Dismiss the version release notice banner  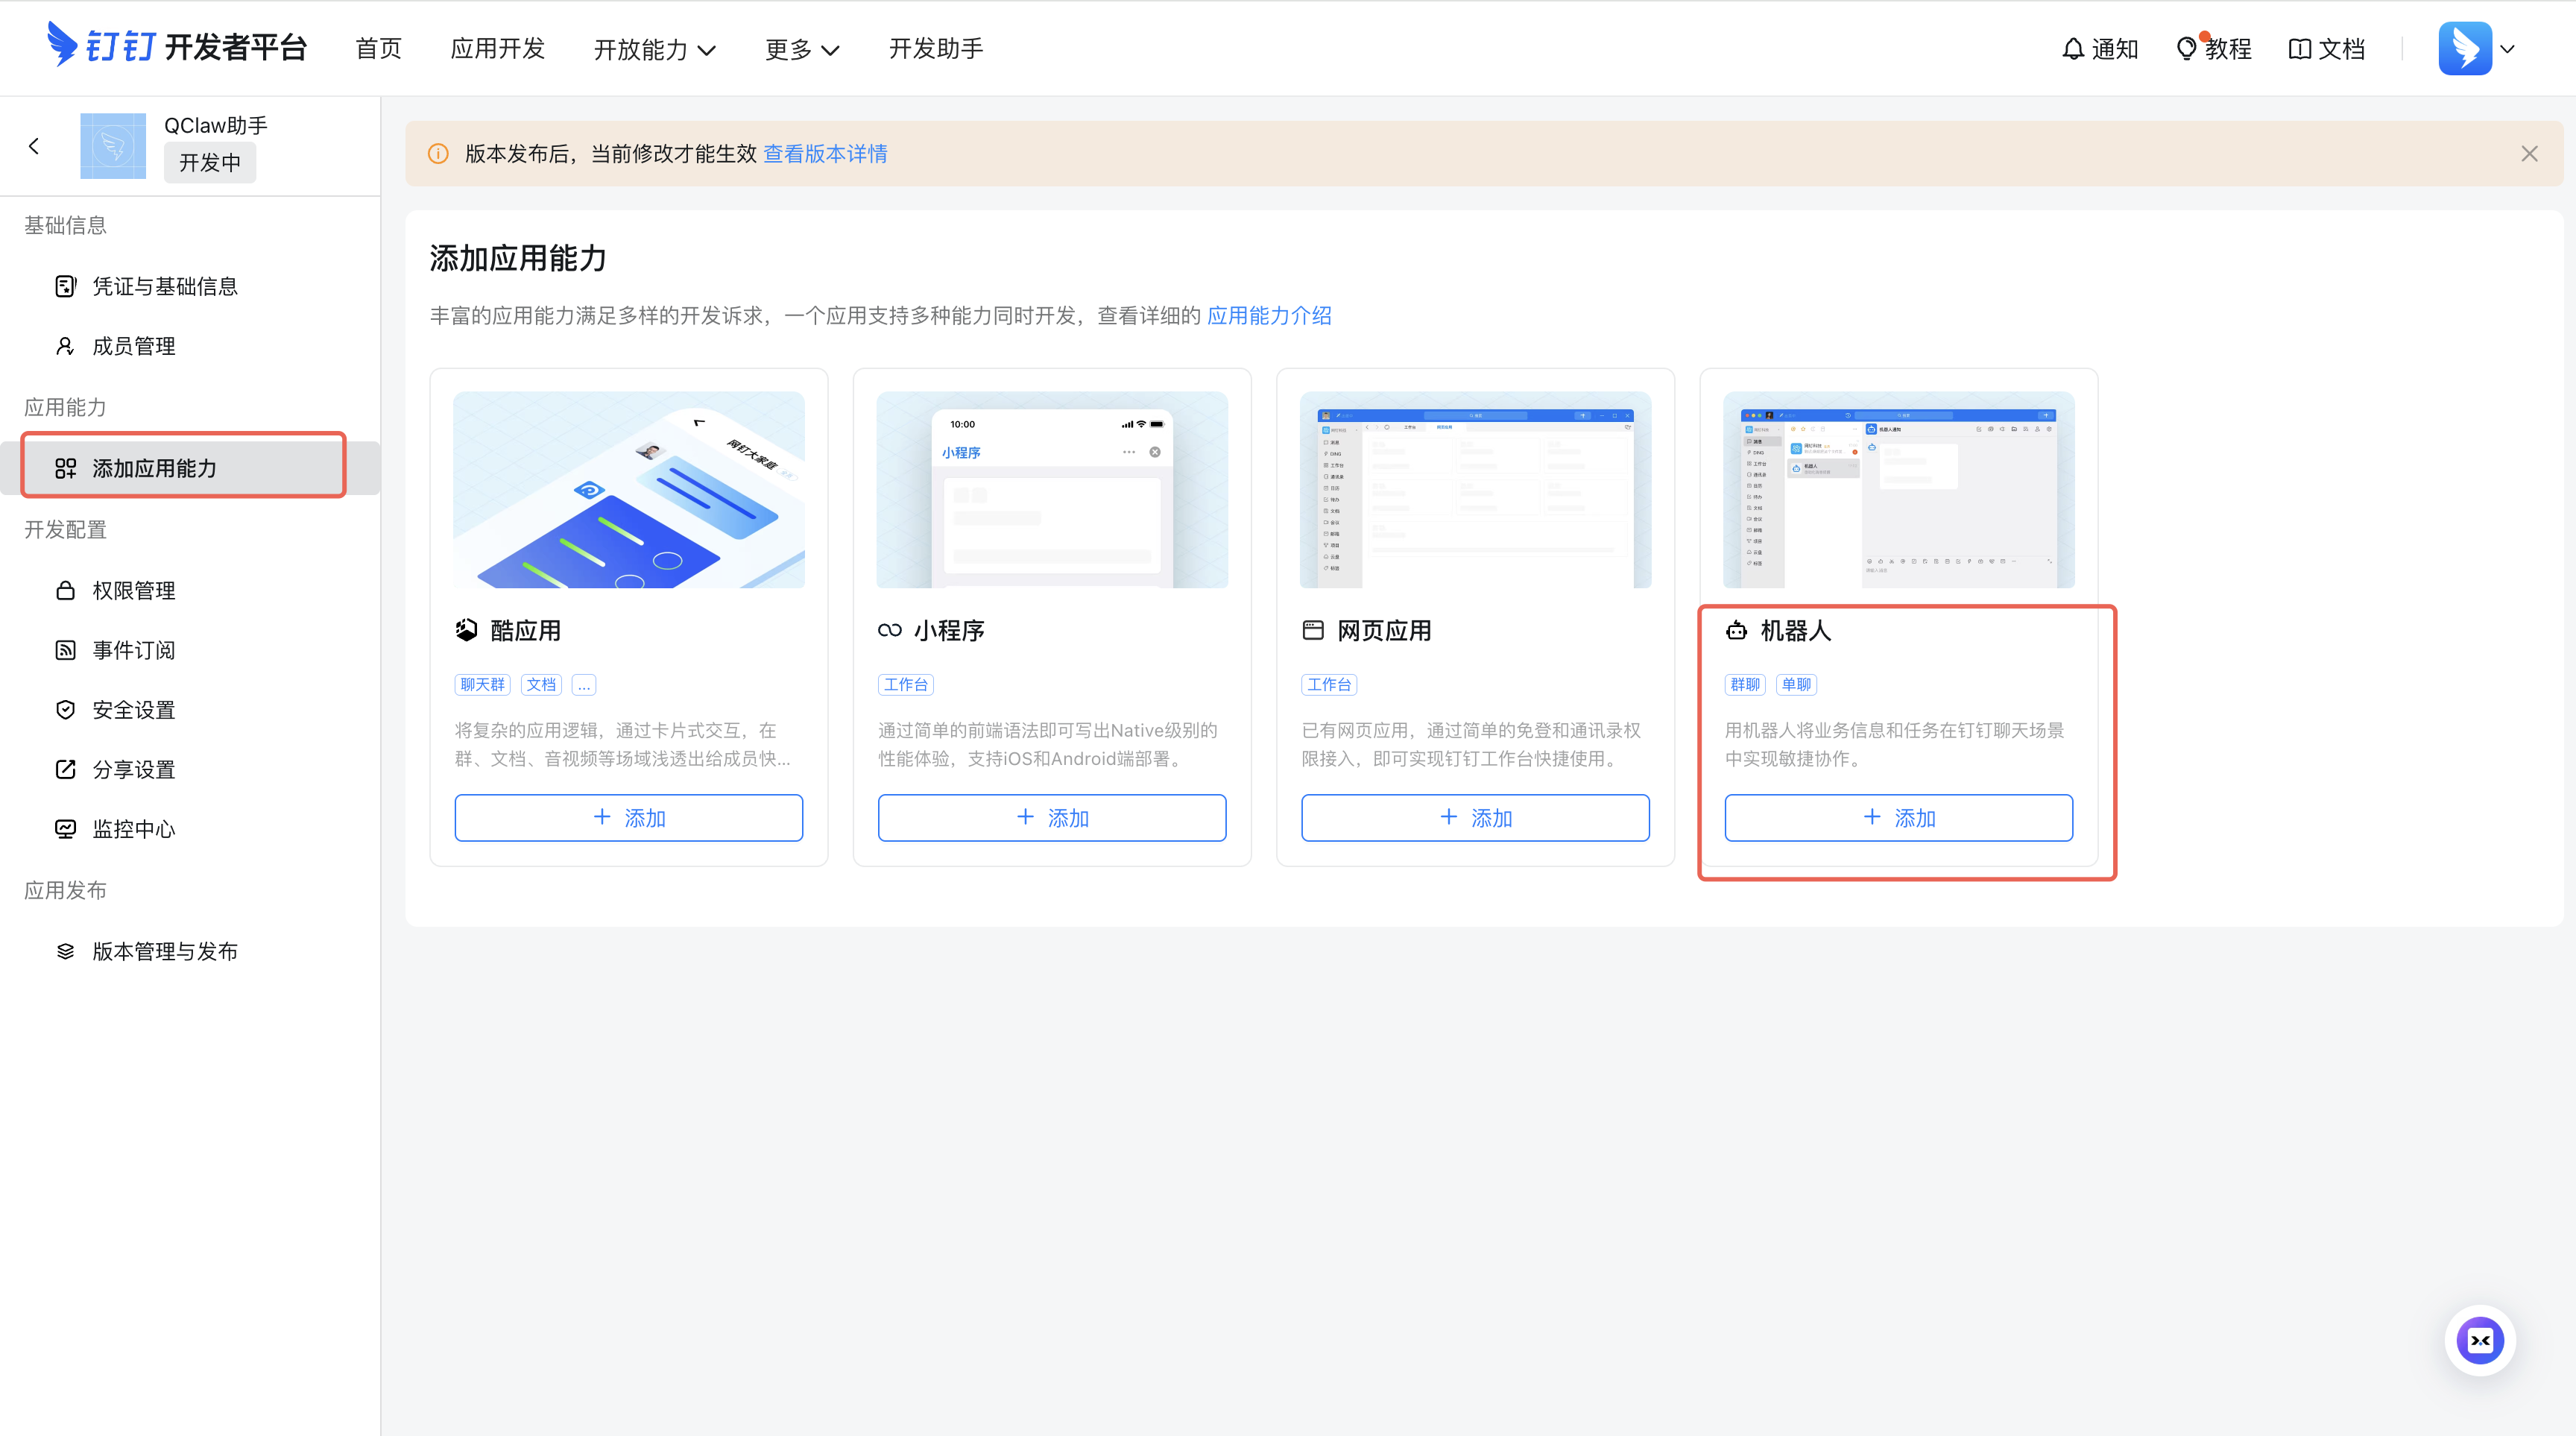click(x=2529, y=154)
